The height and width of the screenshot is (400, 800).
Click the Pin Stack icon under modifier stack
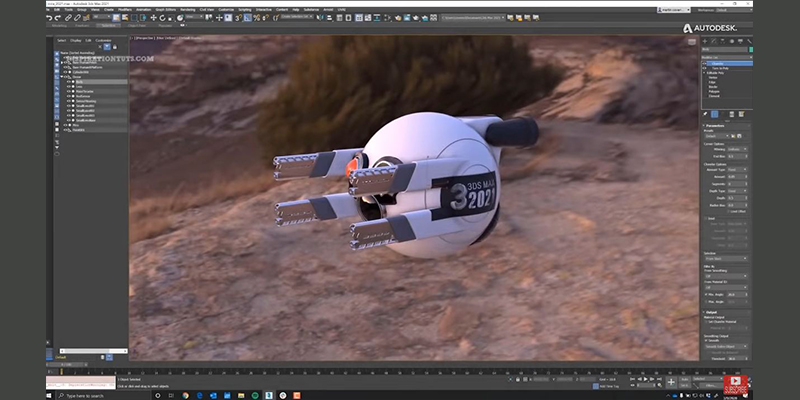705,114
